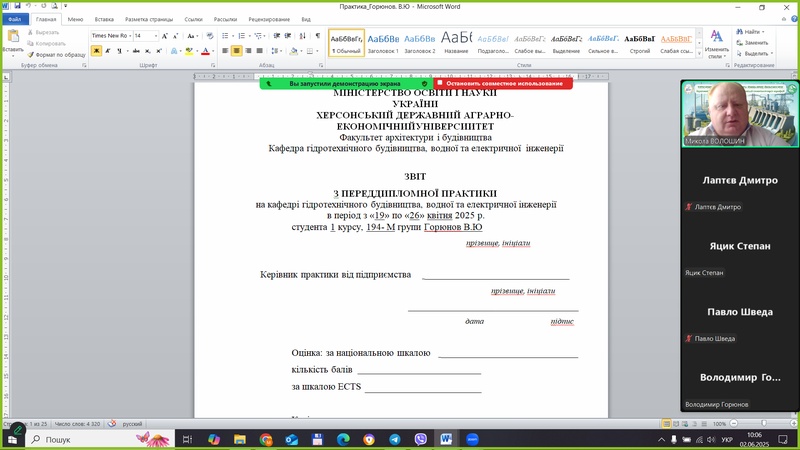
Task: Switch to the Вид tab
Action: (x=306, y=19)
